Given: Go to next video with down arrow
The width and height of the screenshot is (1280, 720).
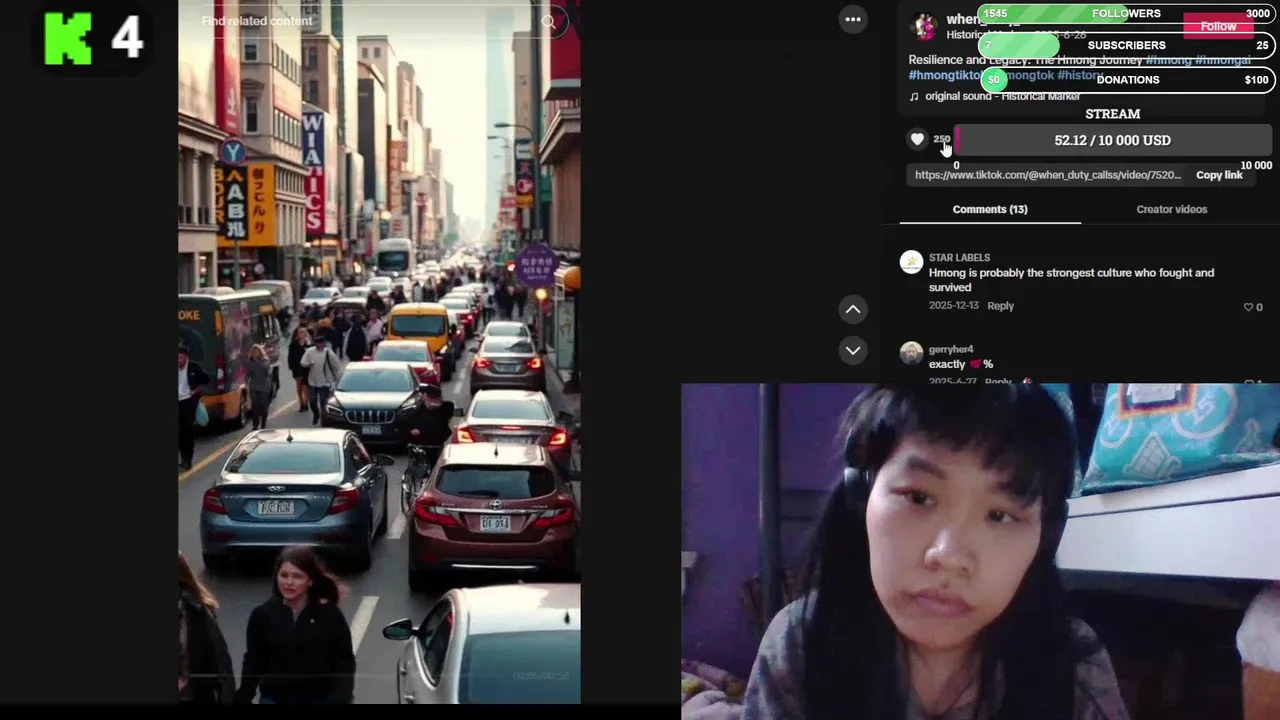Looking at the screenshot, I should pos(852,350).
